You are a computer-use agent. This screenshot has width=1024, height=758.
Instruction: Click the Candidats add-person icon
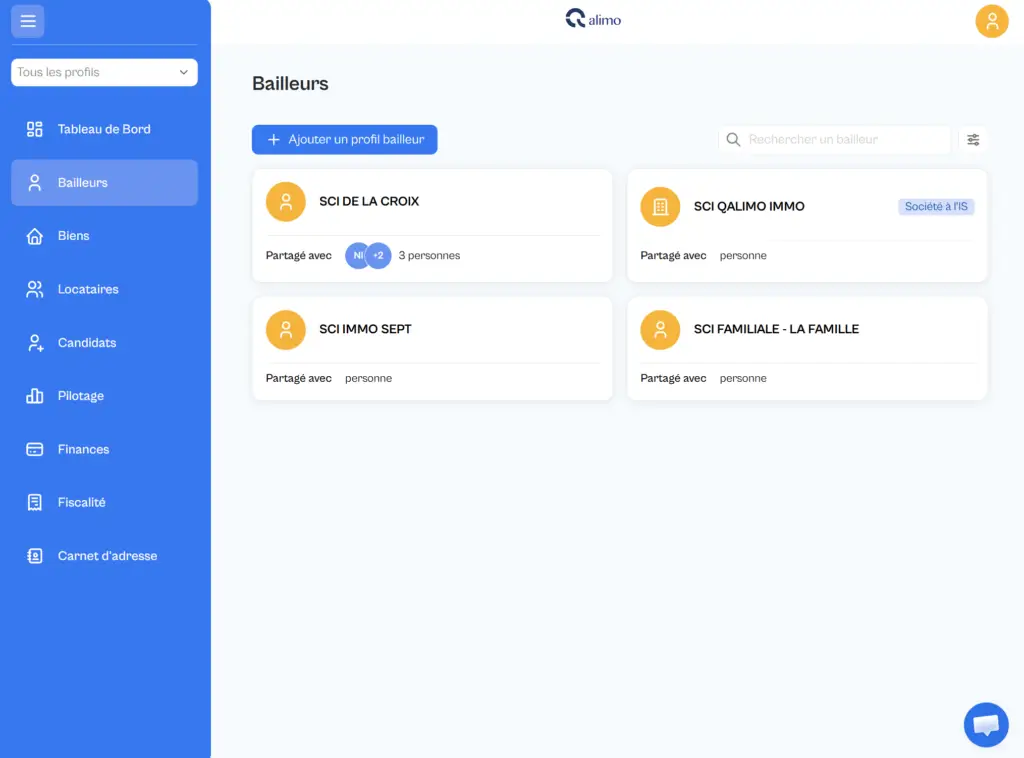tap(35, 343)
